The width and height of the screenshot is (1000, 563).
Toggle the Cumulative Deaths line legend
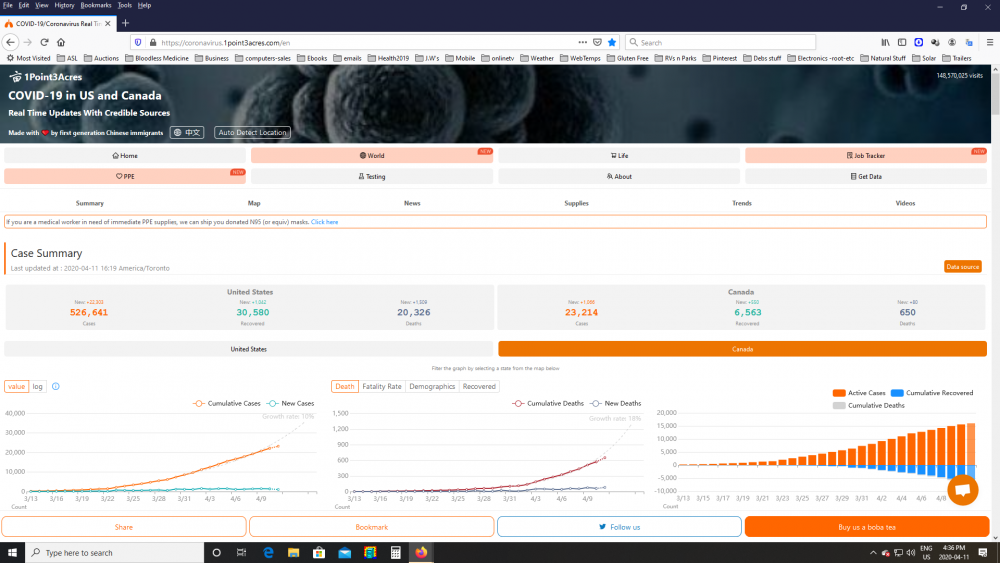point(547,403)
